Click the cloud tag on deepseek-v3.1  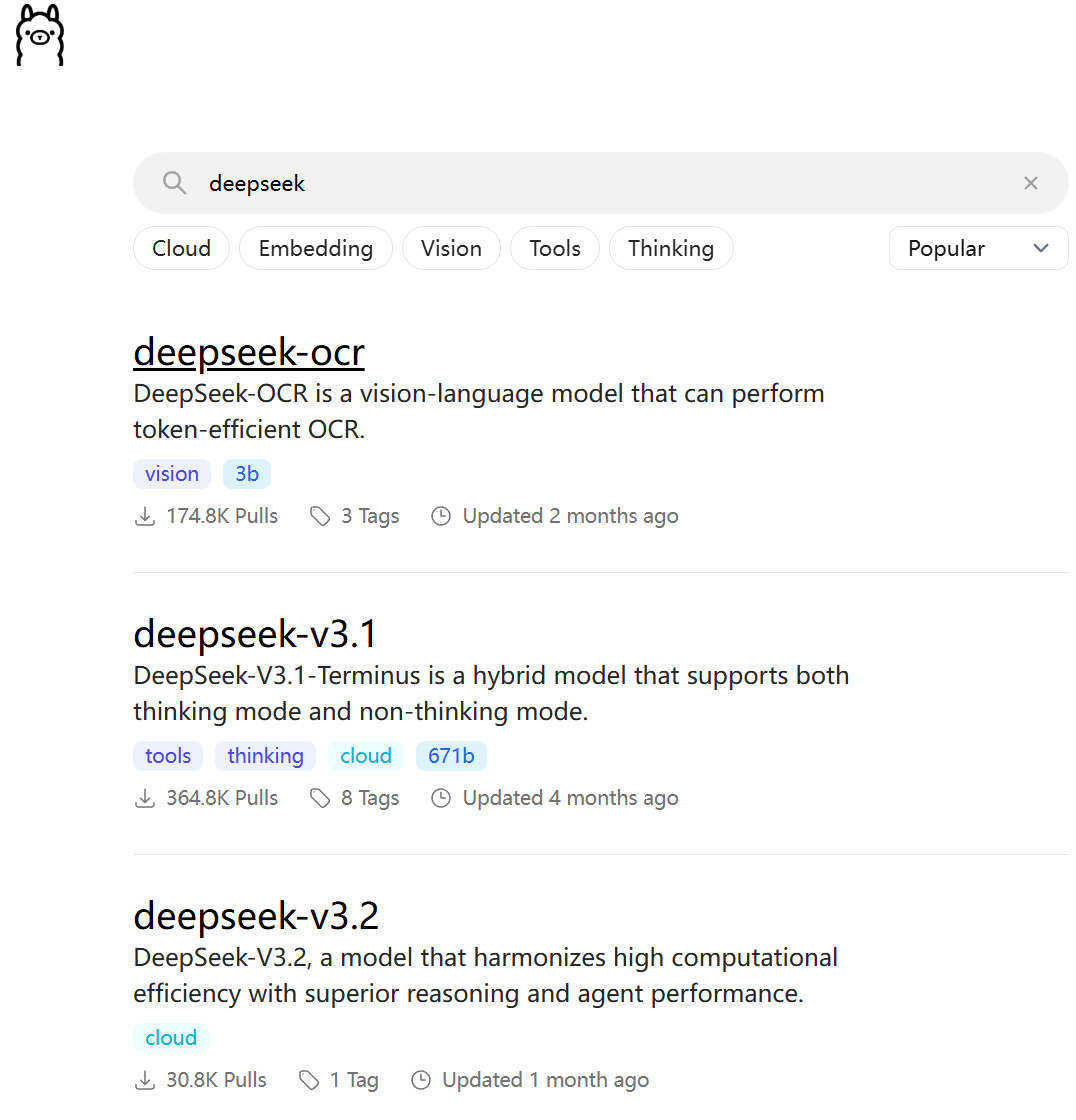point(366,756)
